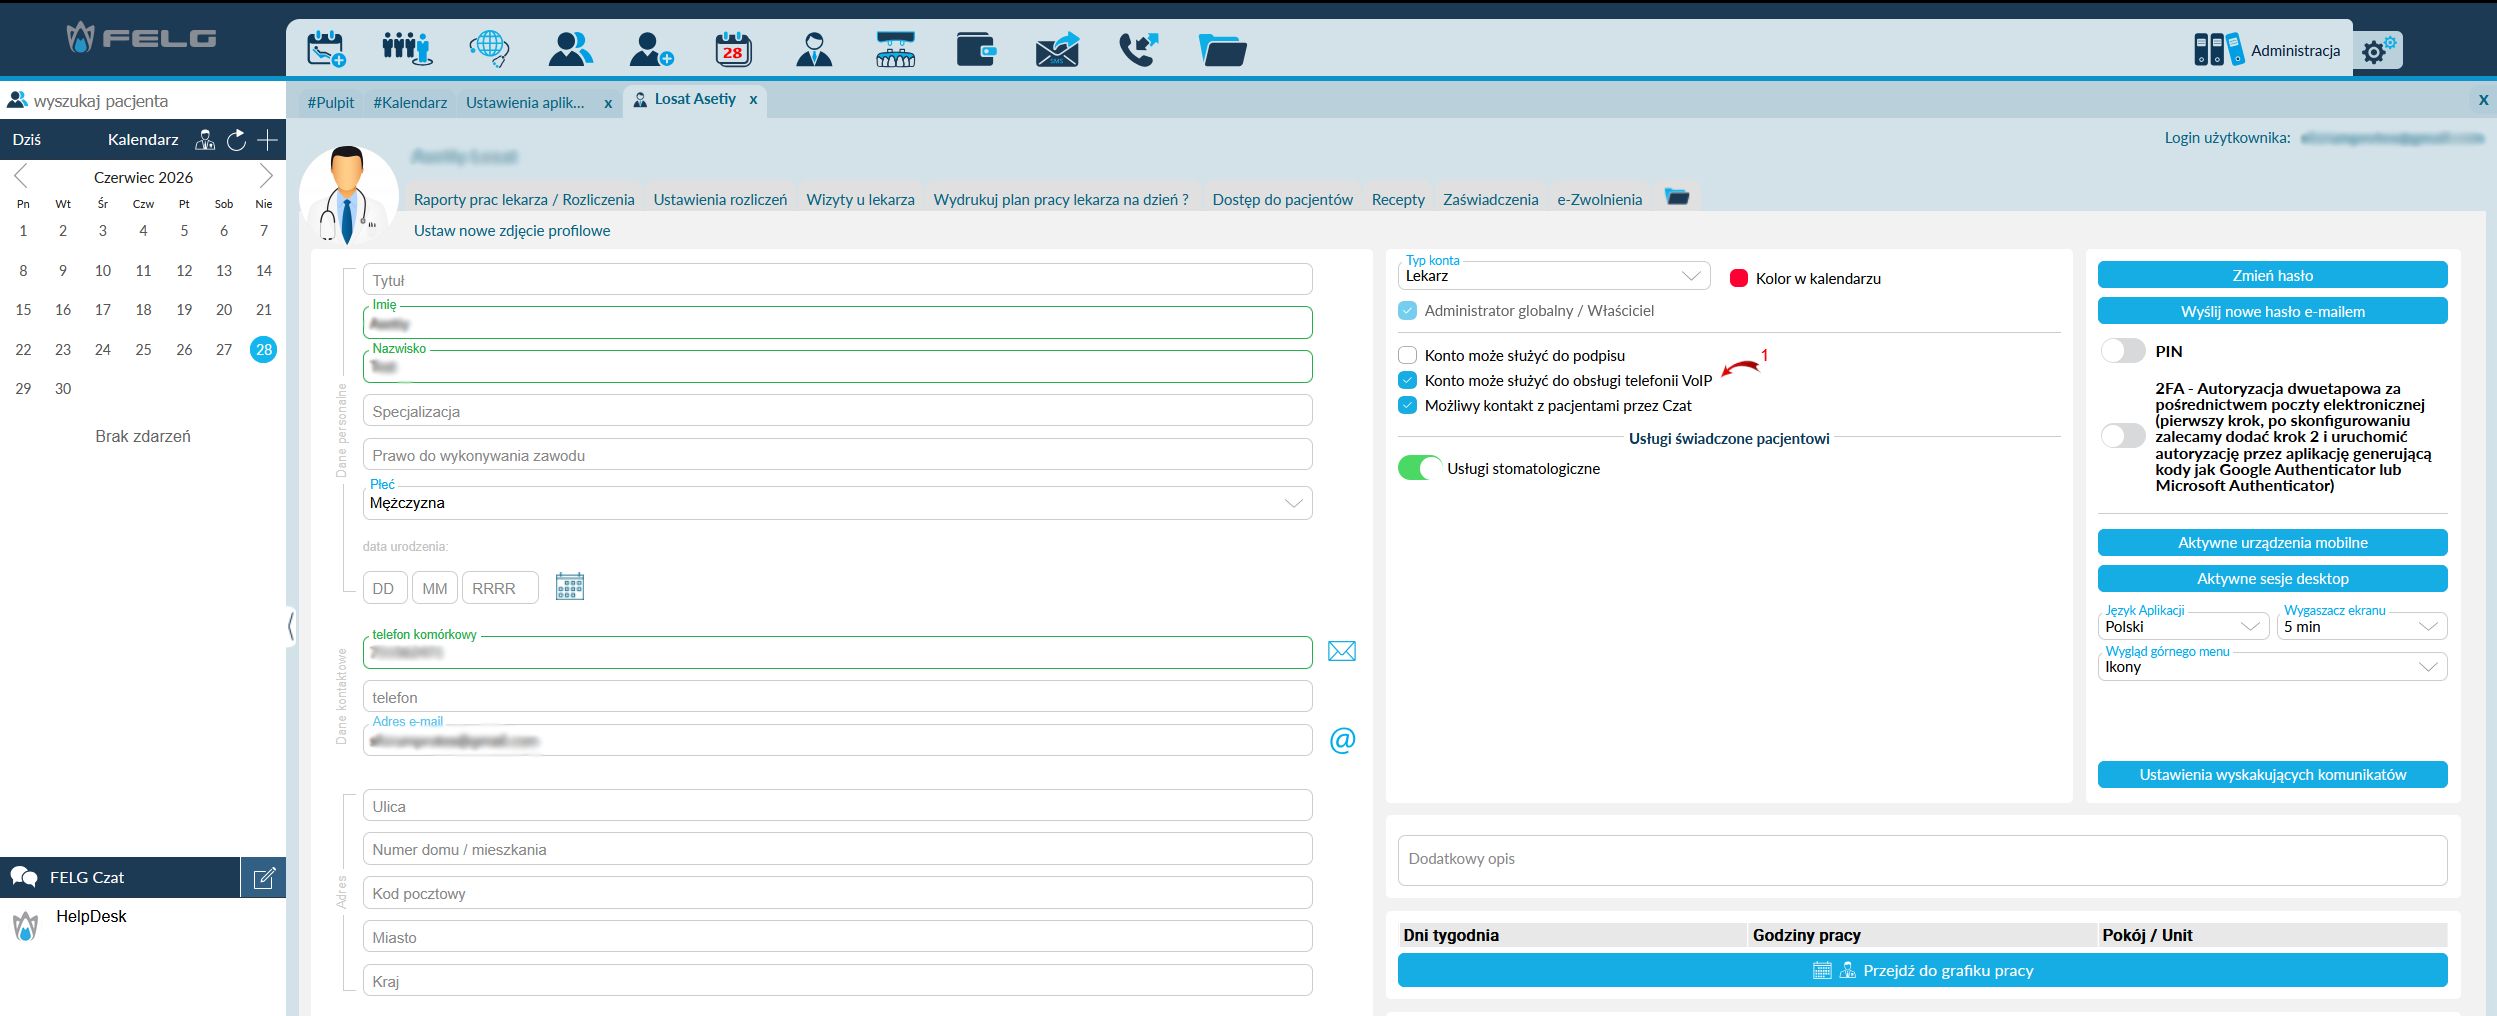This screenshot has height=1016, width=2497.
Task: Open the phone calls VoIP icon
Action: pyautogui.click(x=1138, y=49)
